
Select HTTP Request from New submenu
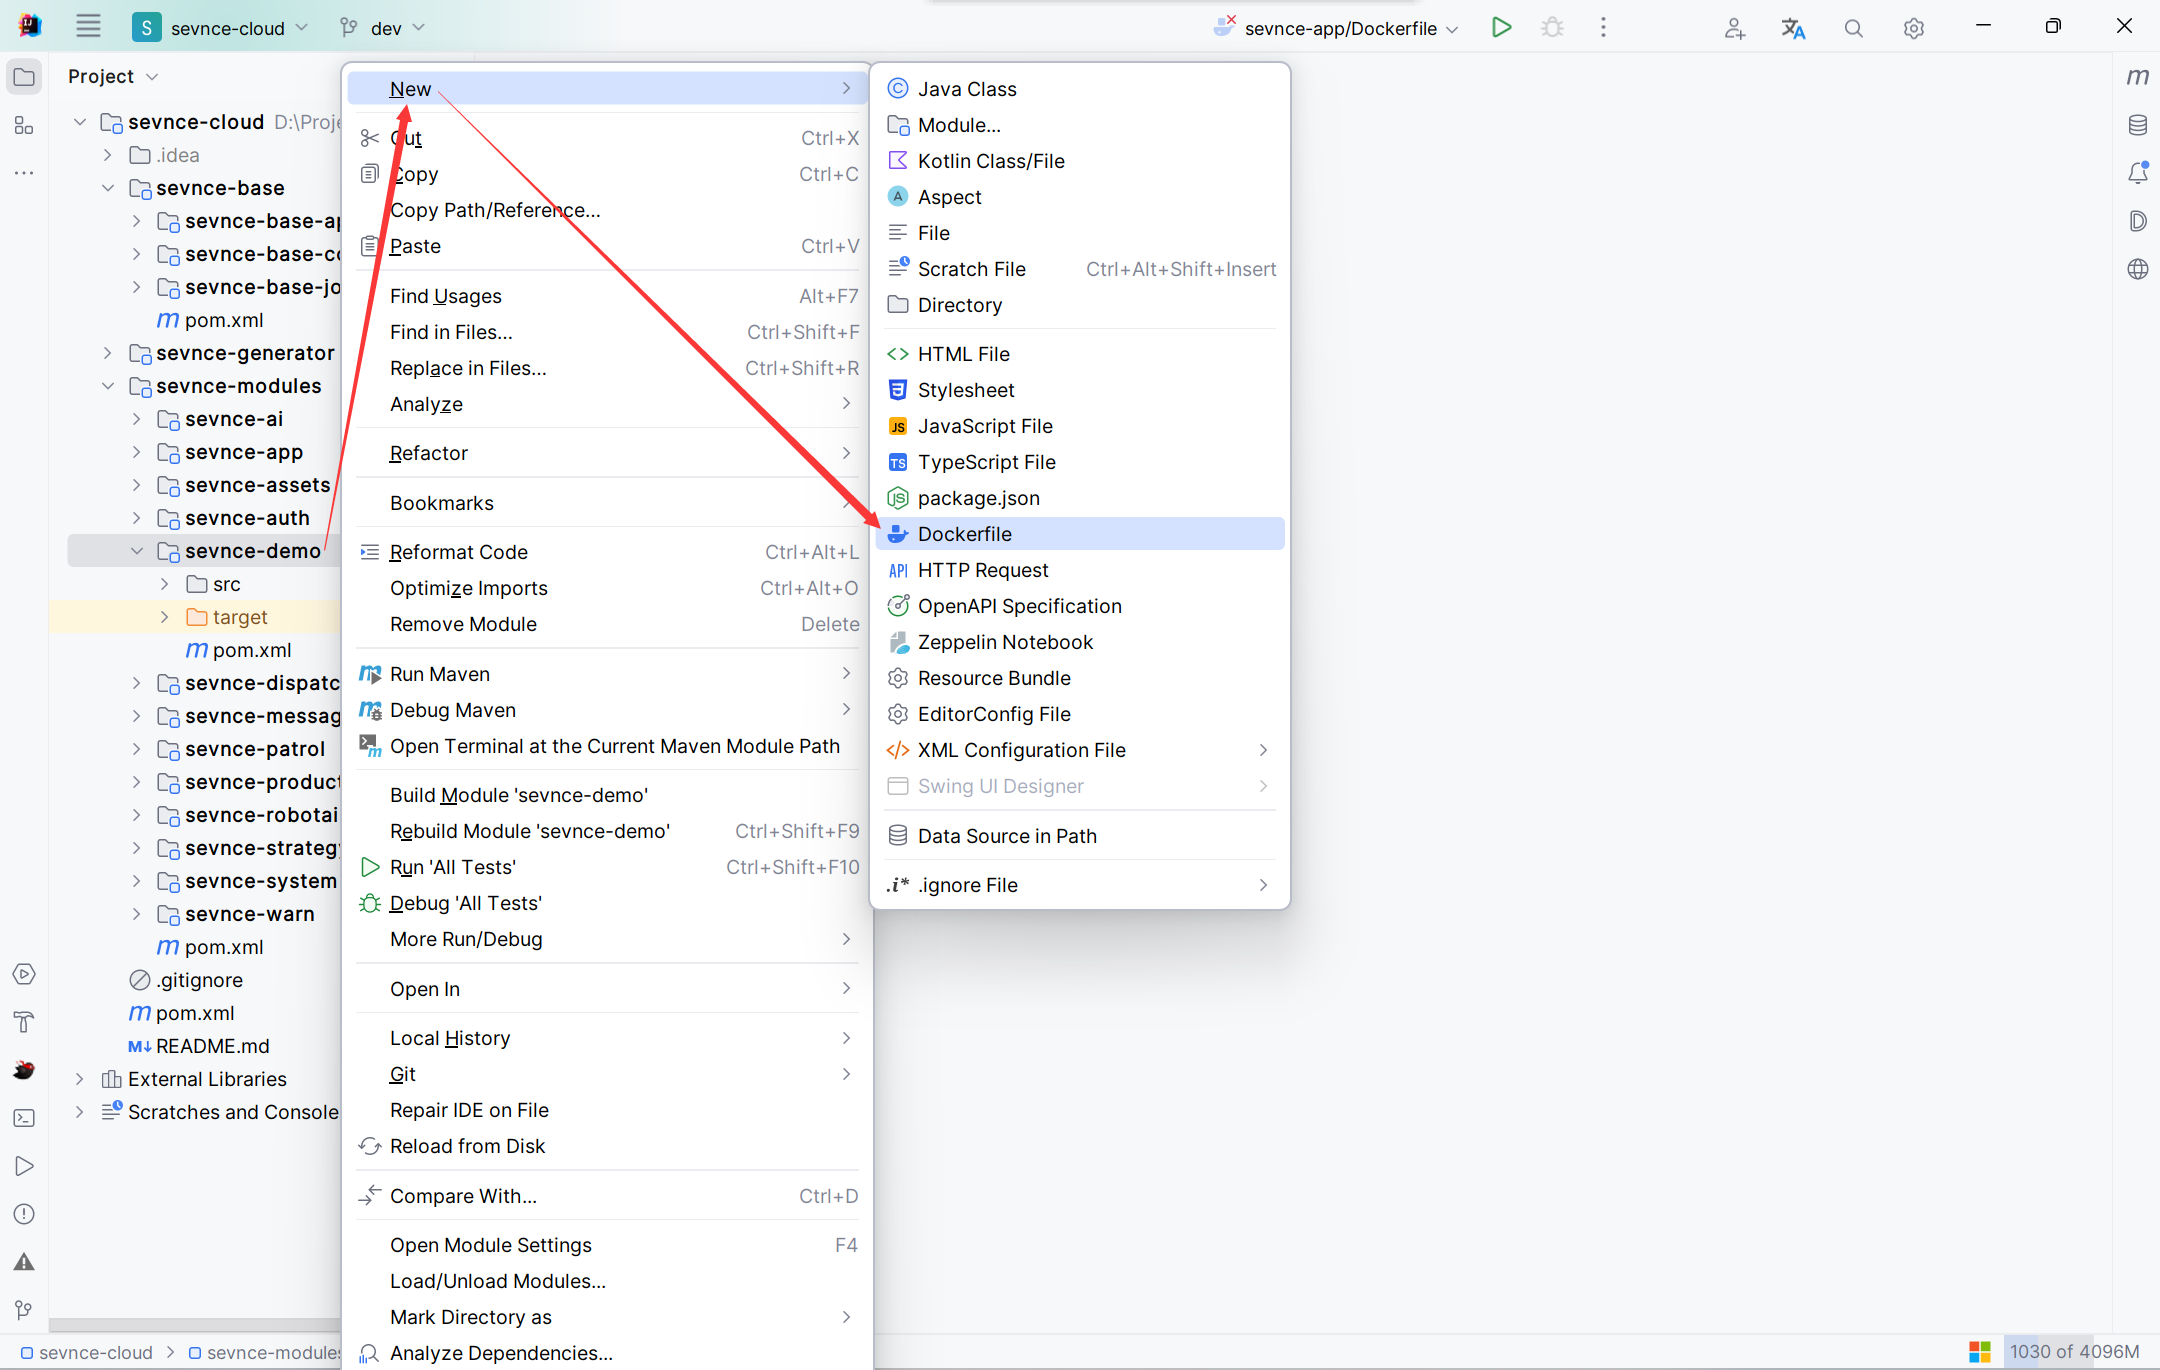(x=982, y=570)
